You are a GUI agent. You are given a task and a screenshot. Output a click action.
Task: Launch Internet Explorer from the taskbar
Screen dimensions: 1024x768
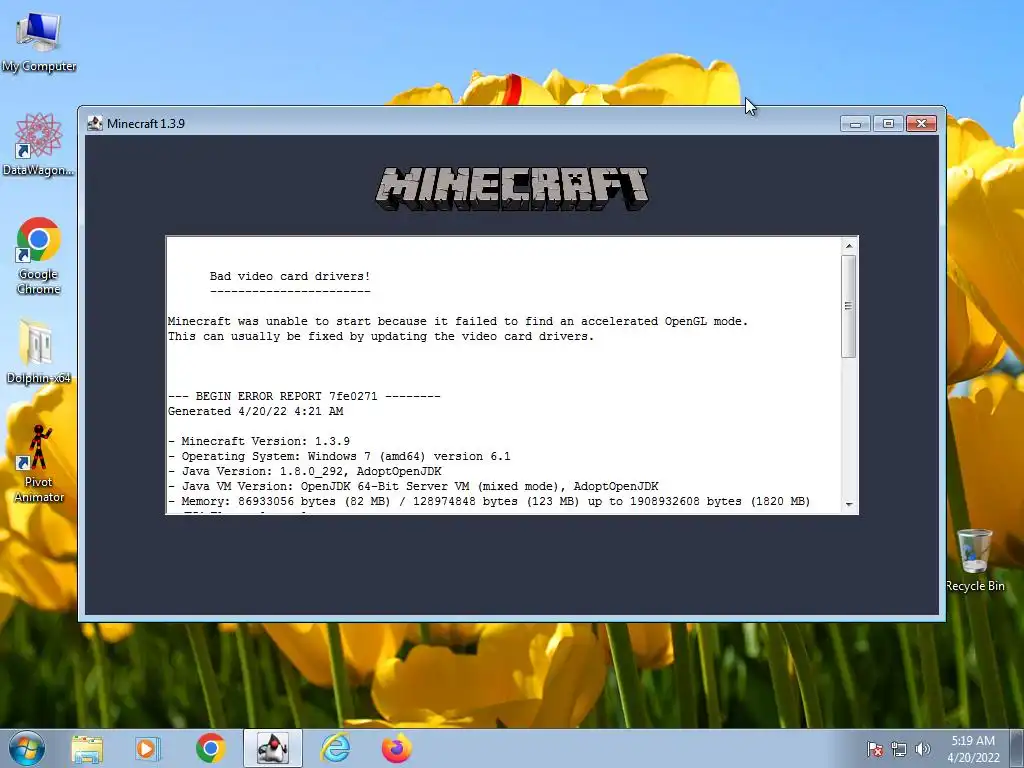[336, 748]
